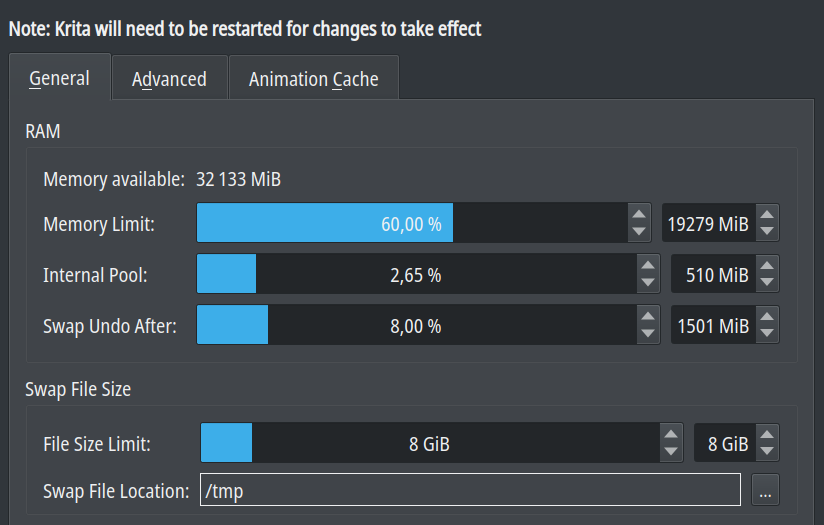Screen dimensions: 824x525
Task: Decrease Swap Undo After MiB down arrow
Action: click(767, 334)
